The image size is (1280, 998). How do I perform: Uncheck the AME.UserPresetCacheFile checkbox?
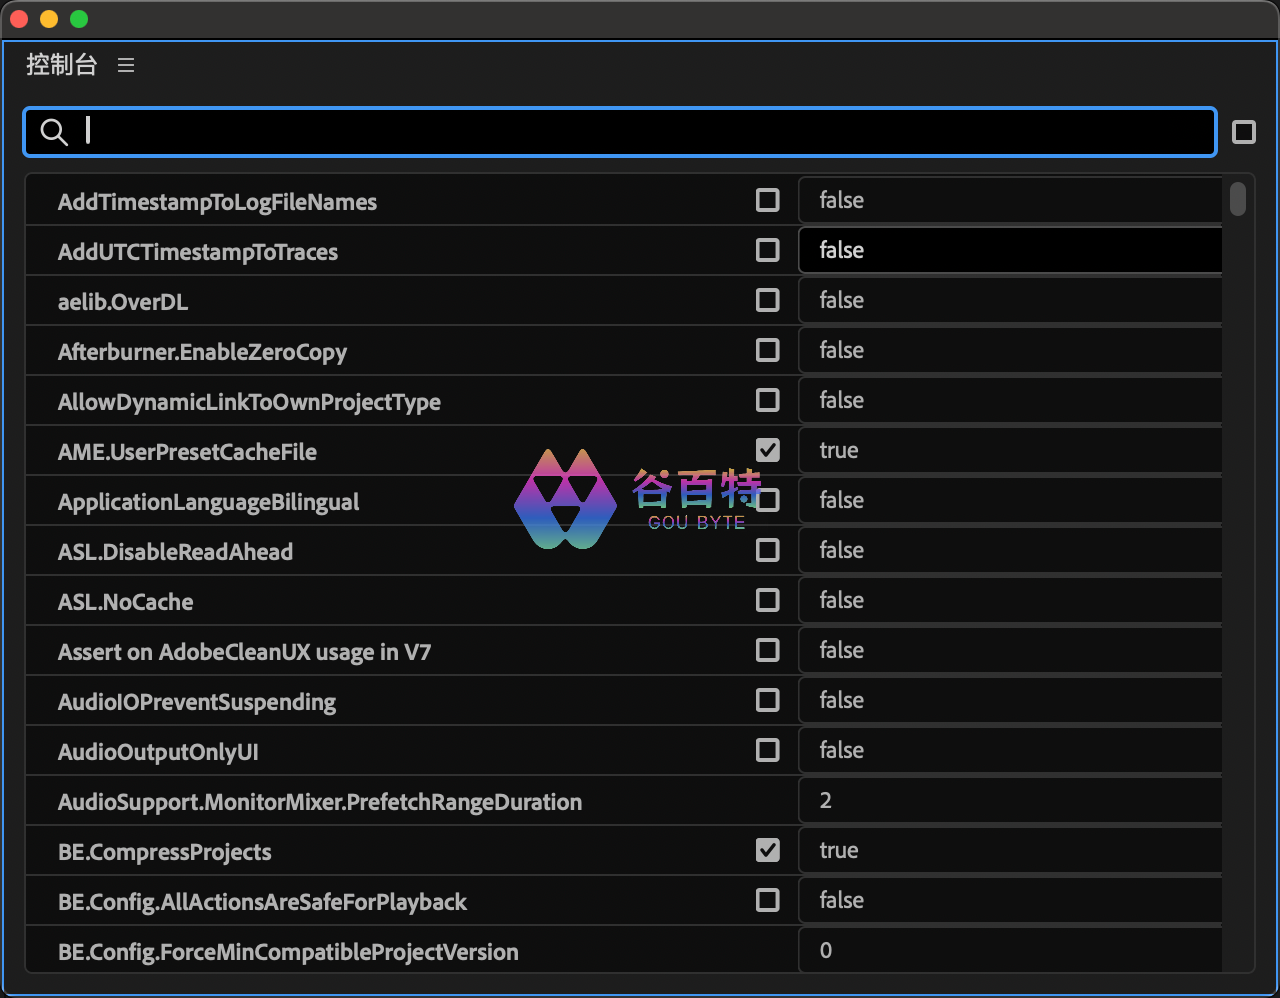(x=767, y=450)
